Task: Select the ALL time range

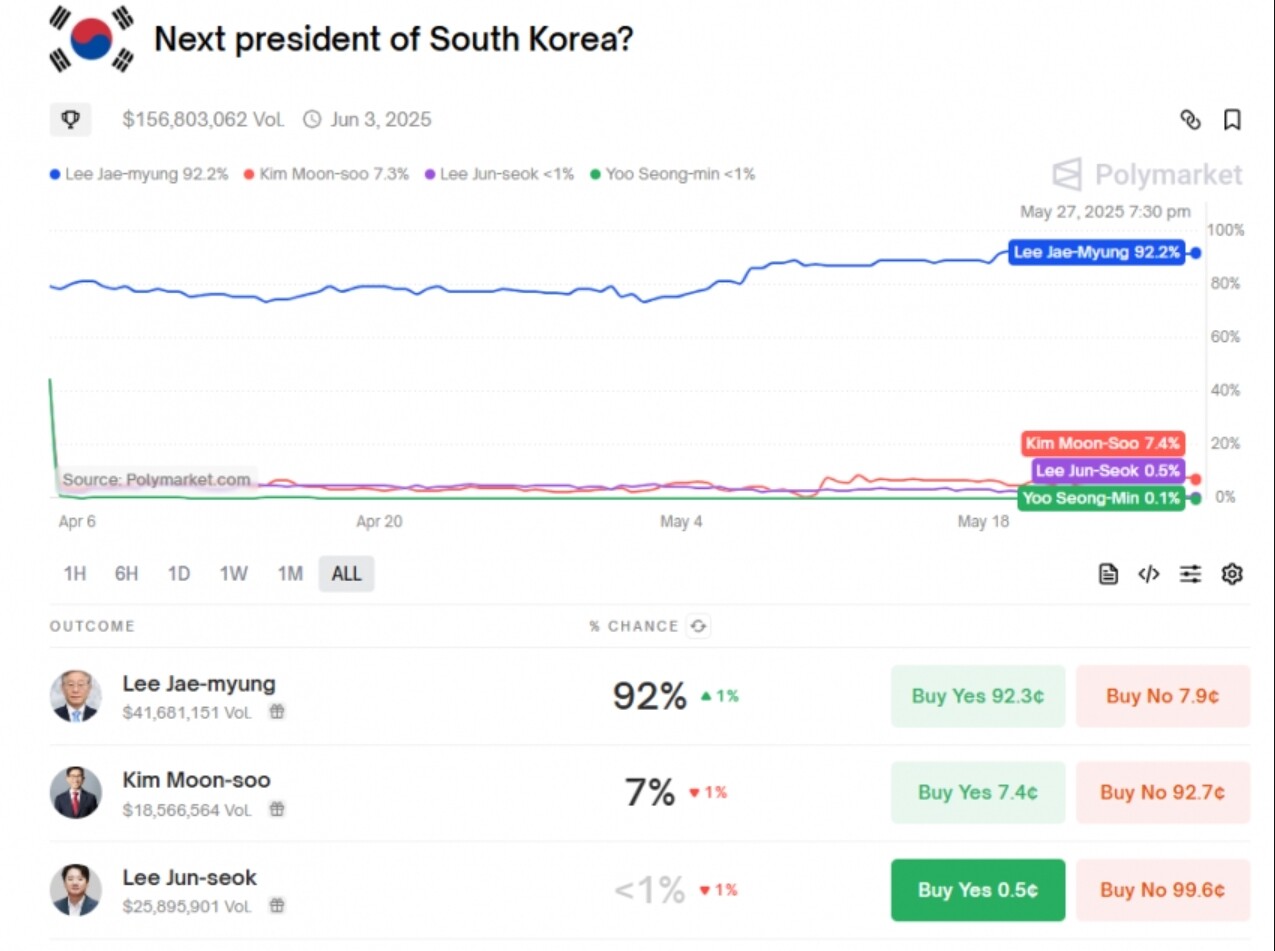Action: tap(346, 574)
